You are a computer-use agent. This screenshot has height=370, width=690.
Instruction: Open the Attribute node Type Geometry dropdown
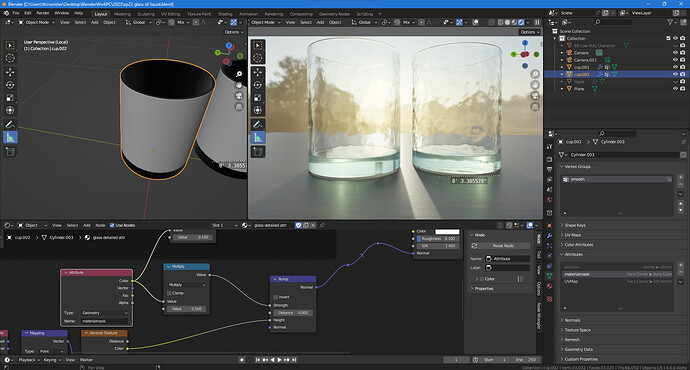(105, 313)
